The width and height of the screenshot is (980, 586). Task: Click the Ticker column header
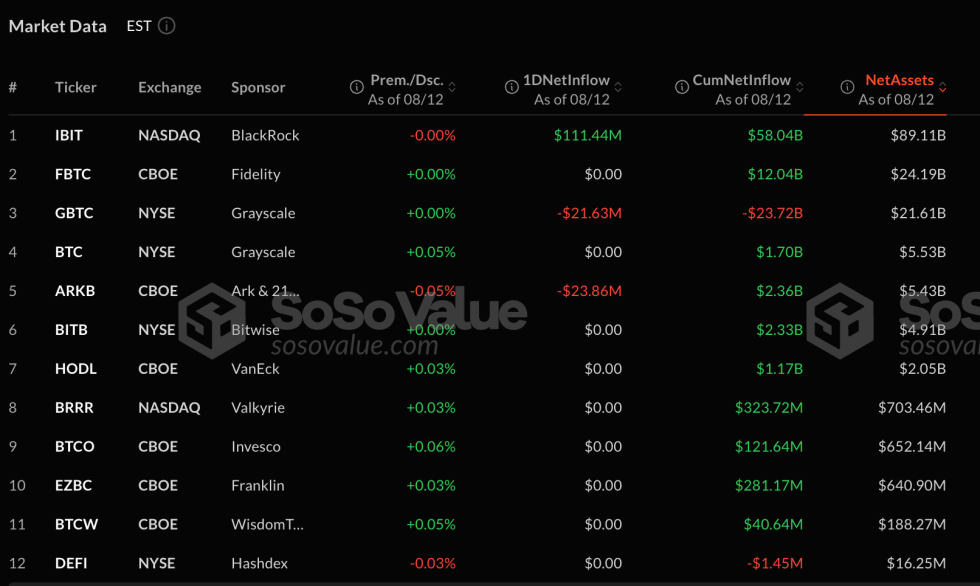[x=76, y=87]
